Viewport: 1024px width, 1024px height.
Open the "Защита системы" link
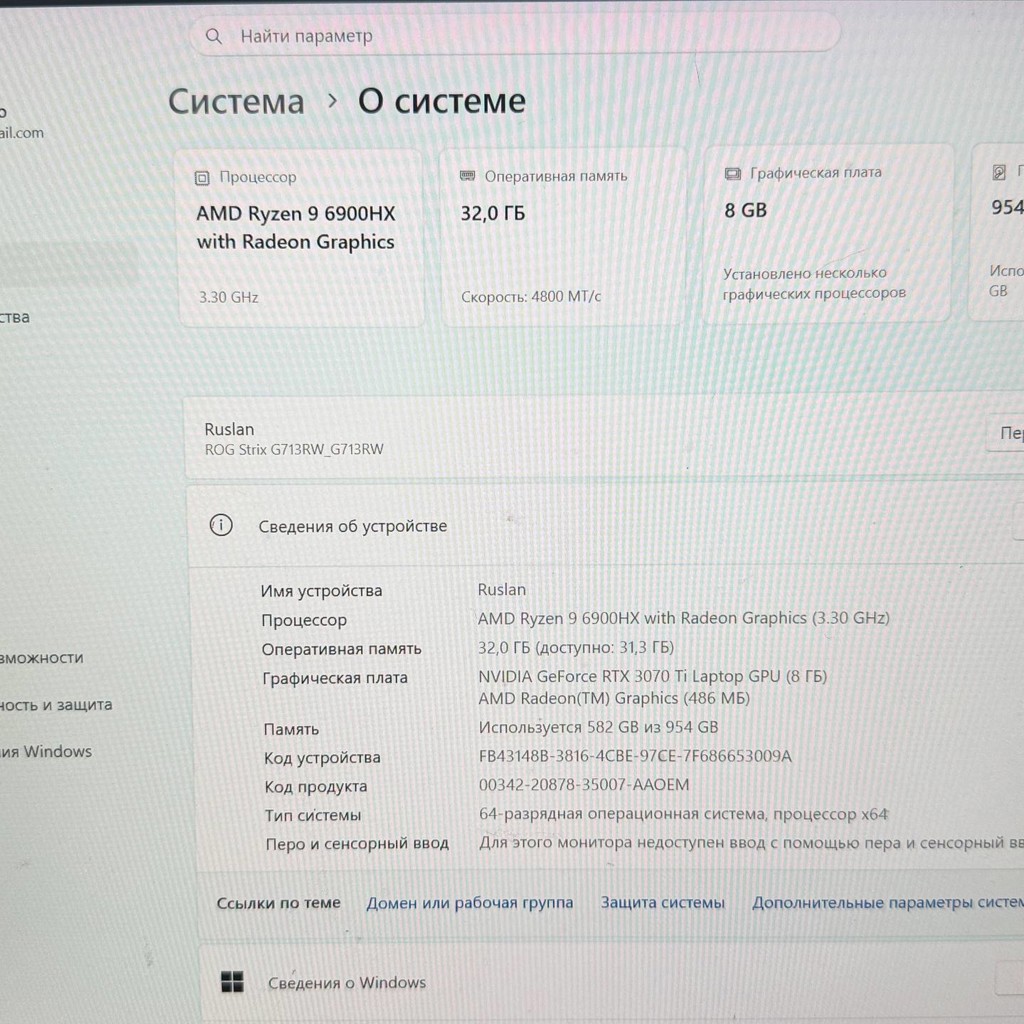click(663, 903)
